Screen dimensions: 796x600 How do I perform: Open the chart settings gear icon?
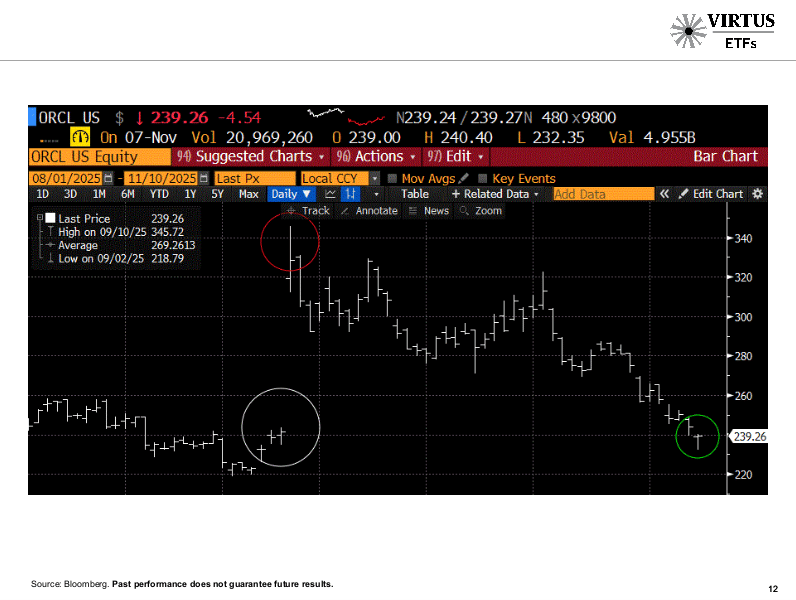coord(757,194)
